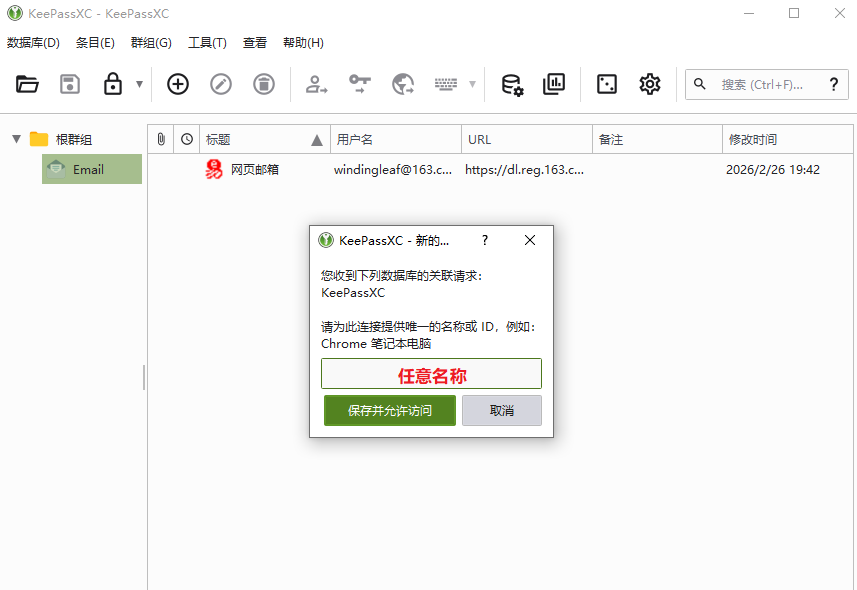Select the 根群组 root group

point(73,139)
